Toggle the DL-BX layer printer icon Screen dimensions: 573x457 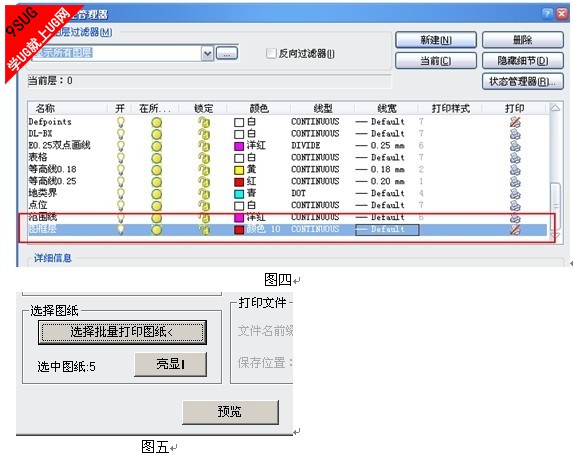click(x=515, y=134)
